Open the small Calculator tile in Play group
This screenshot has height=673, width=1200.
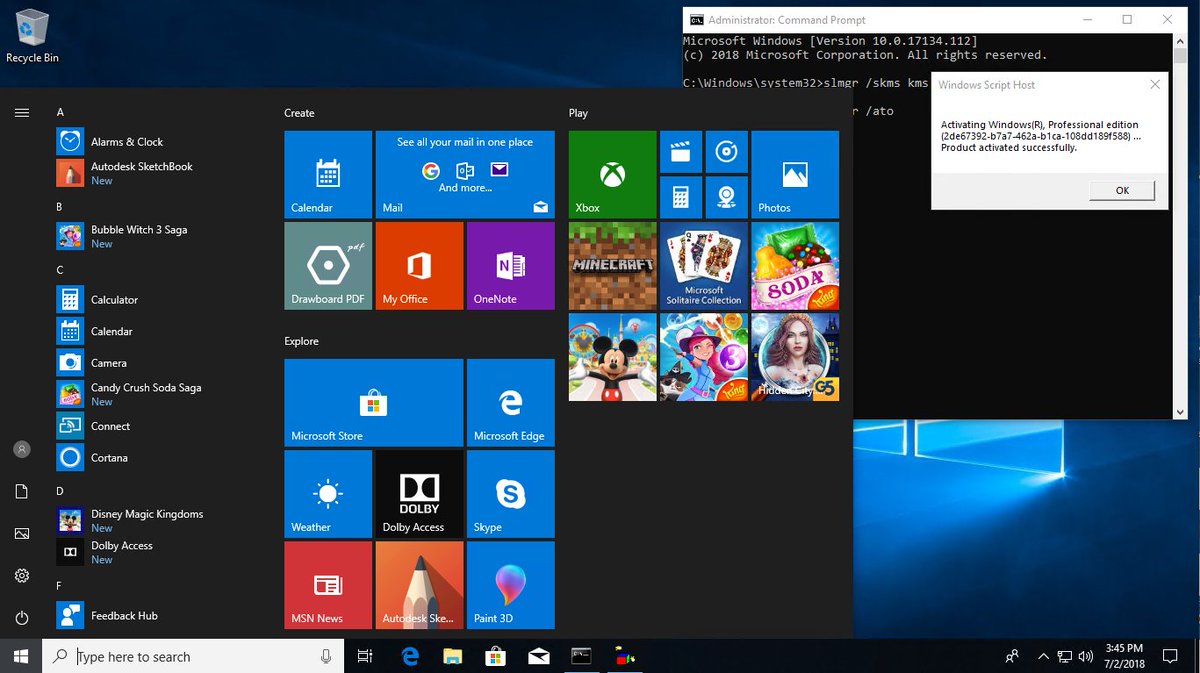[x=681, y=197]
